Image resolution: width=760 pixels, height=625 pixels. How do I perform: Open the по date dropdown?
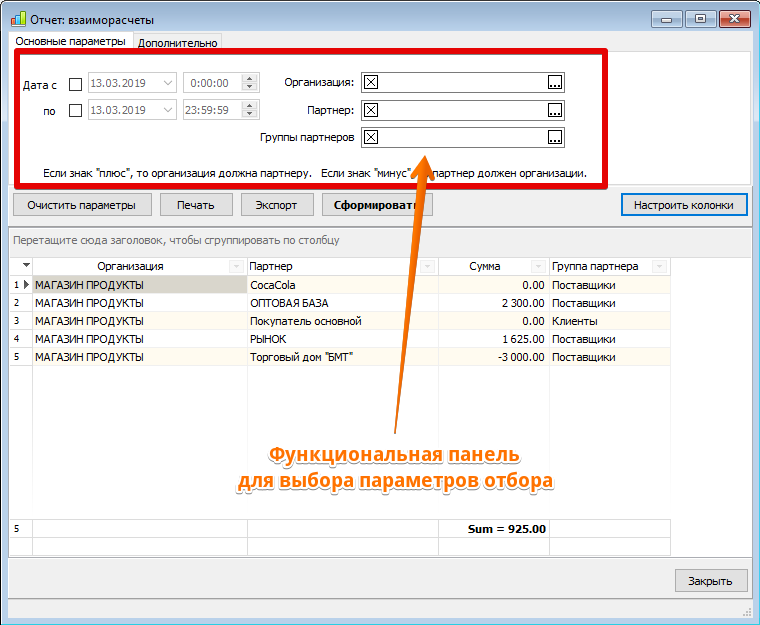(x=168, y=110)
